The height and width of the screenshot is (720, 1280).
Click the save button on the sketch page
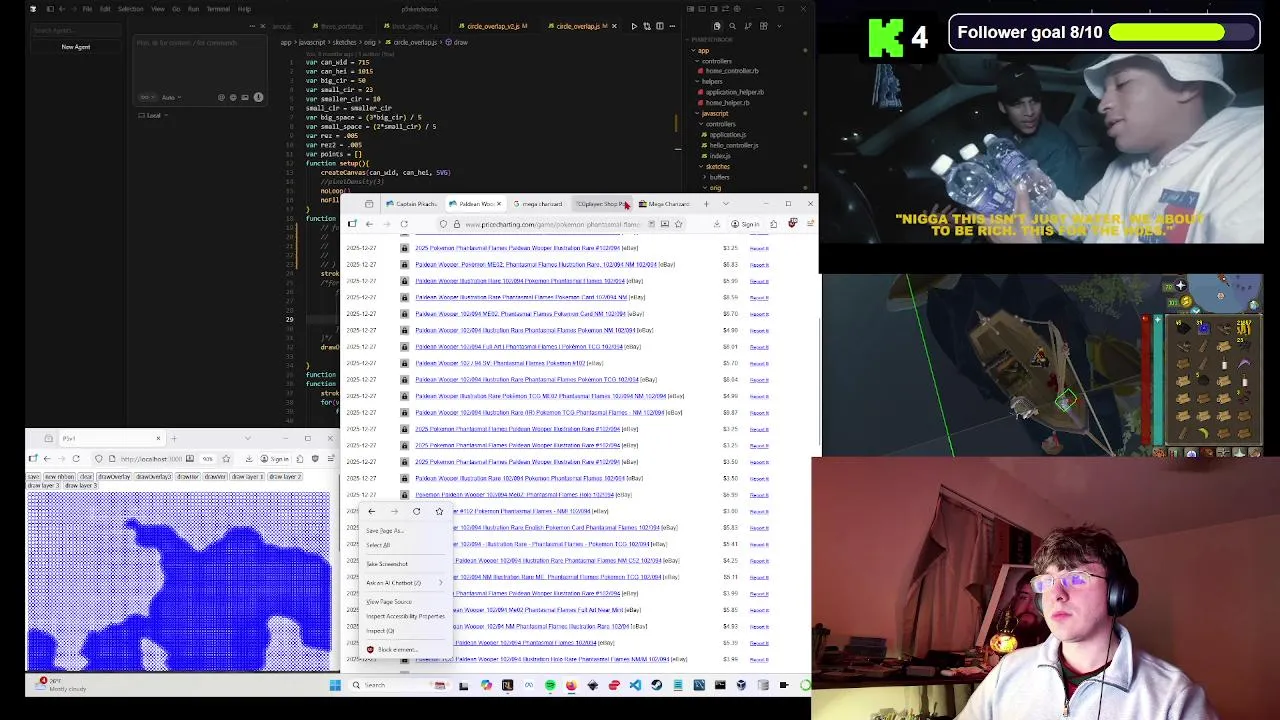(x=33, y=477)
